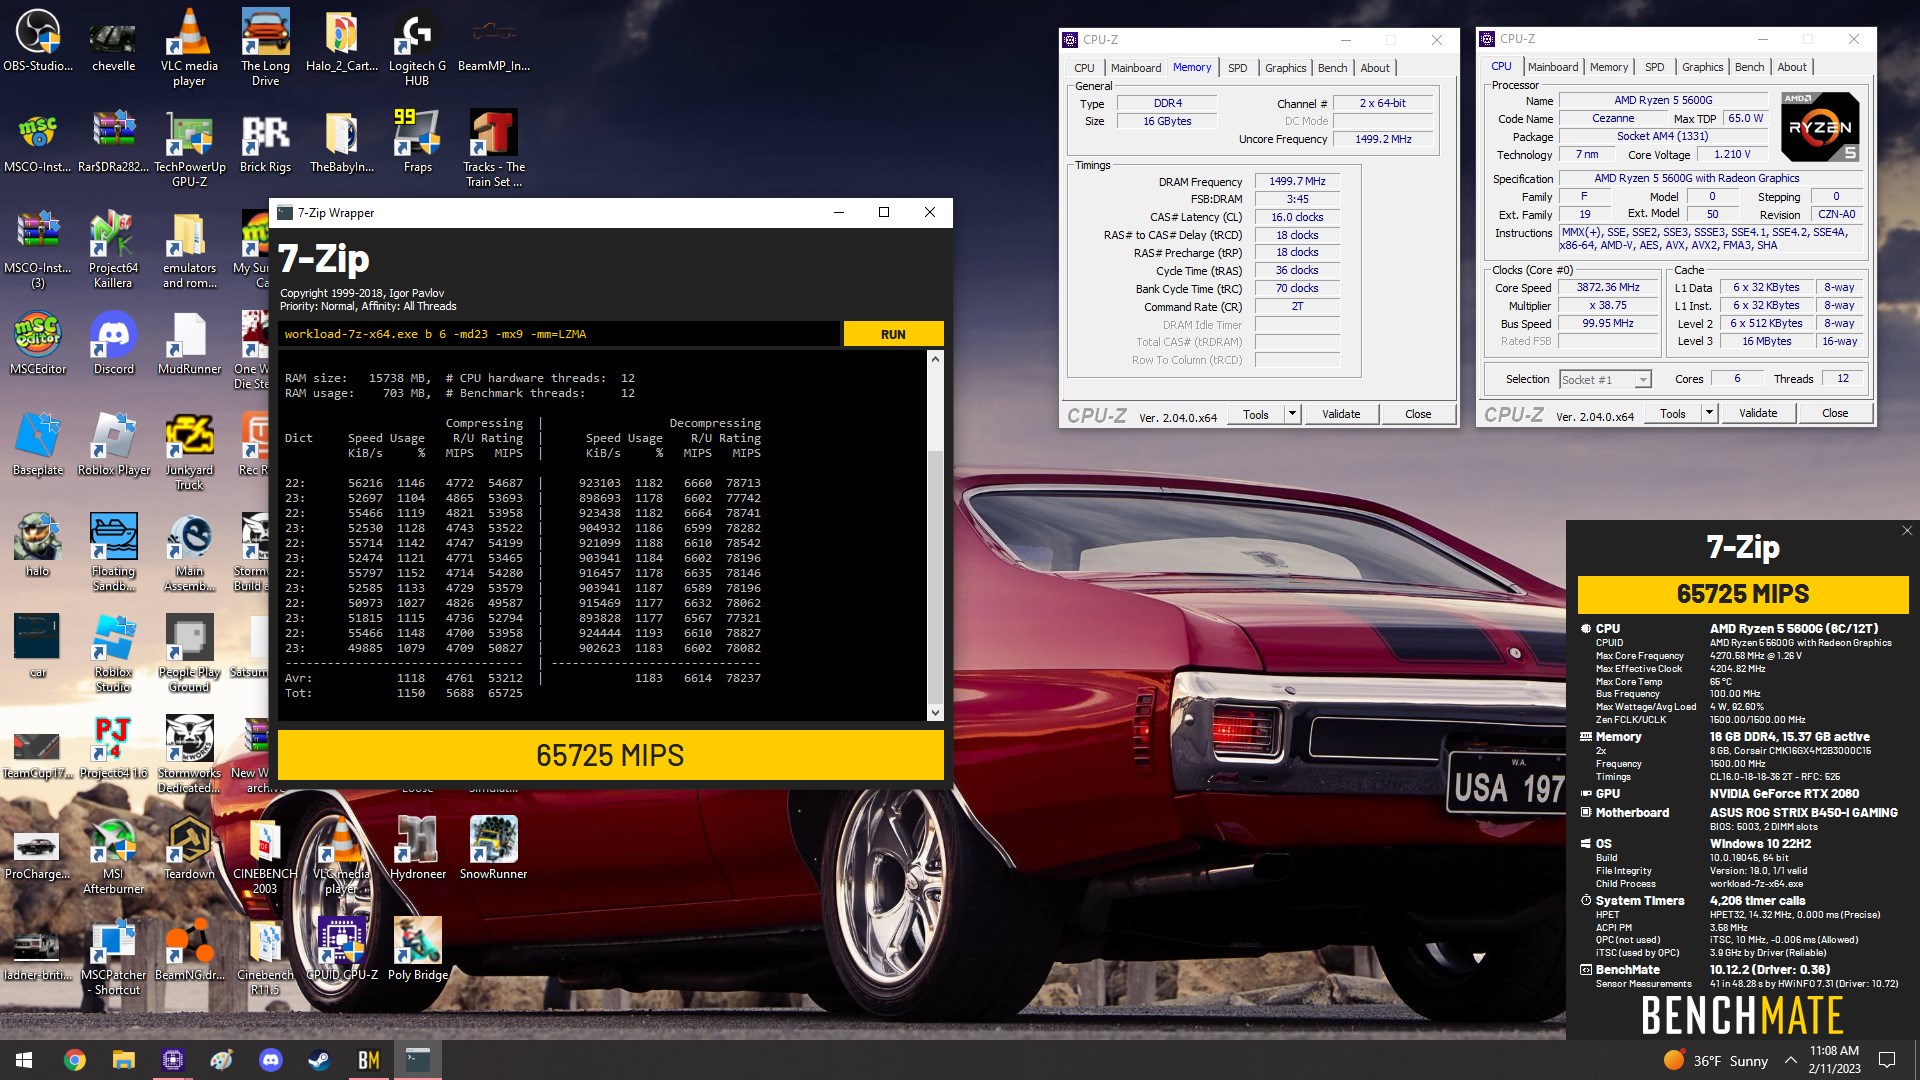Show hidden system tray icons

point(1791,1060)
